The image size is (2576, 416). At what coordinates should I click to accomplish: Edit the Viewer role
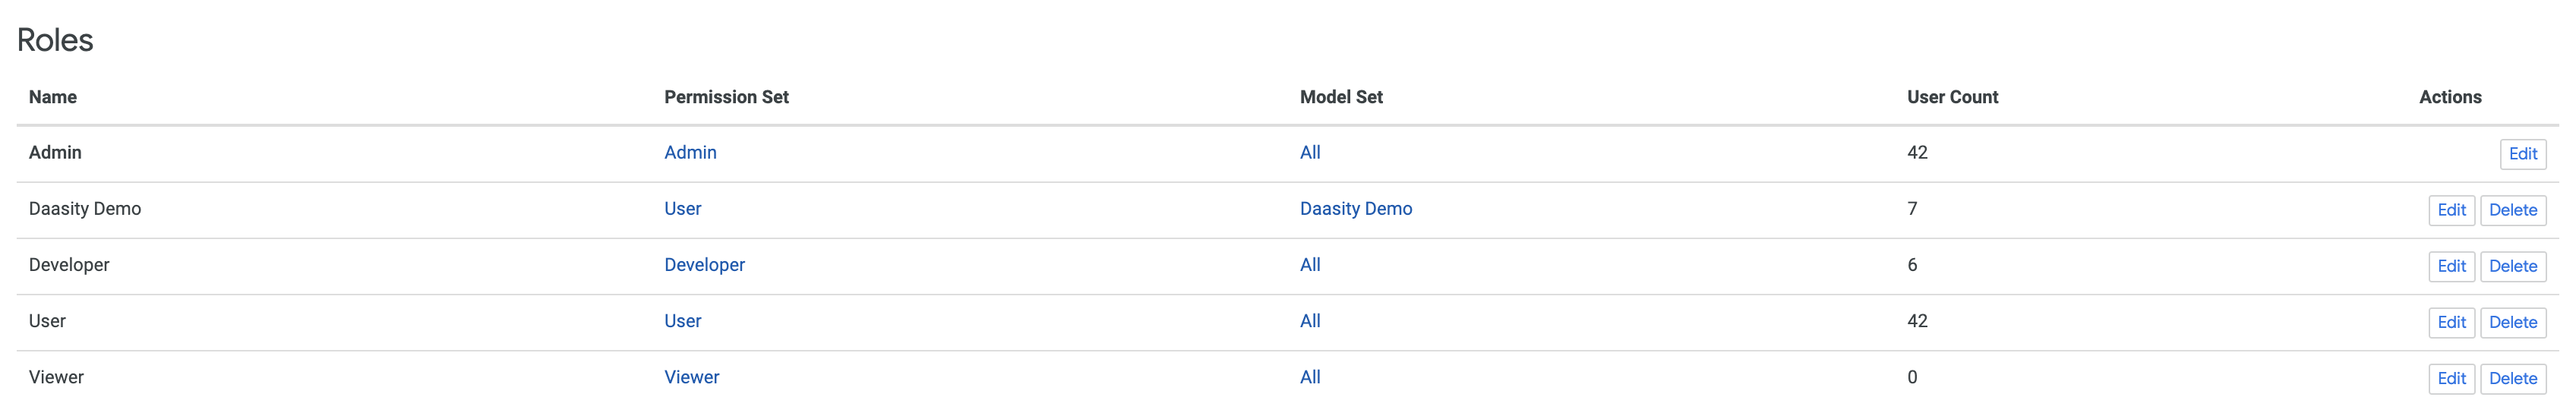pyautogui.click(x=2451, y=378)
